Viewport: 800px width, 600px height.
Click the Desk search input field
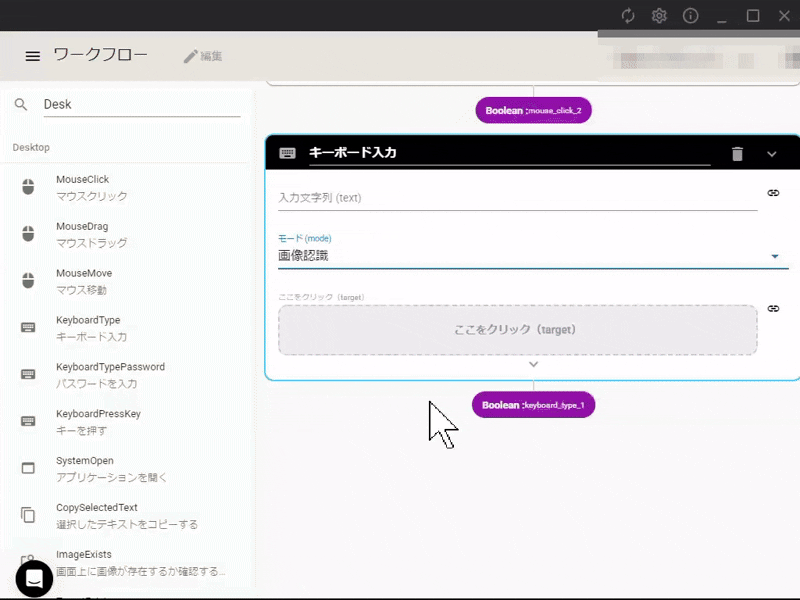(140, 104)
